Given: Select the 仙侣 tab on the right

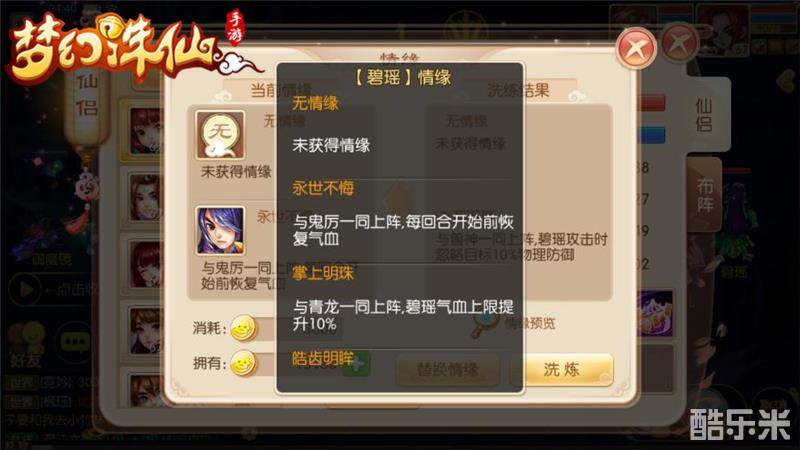Looking at the screenshot, I should [x=705, y=115].
